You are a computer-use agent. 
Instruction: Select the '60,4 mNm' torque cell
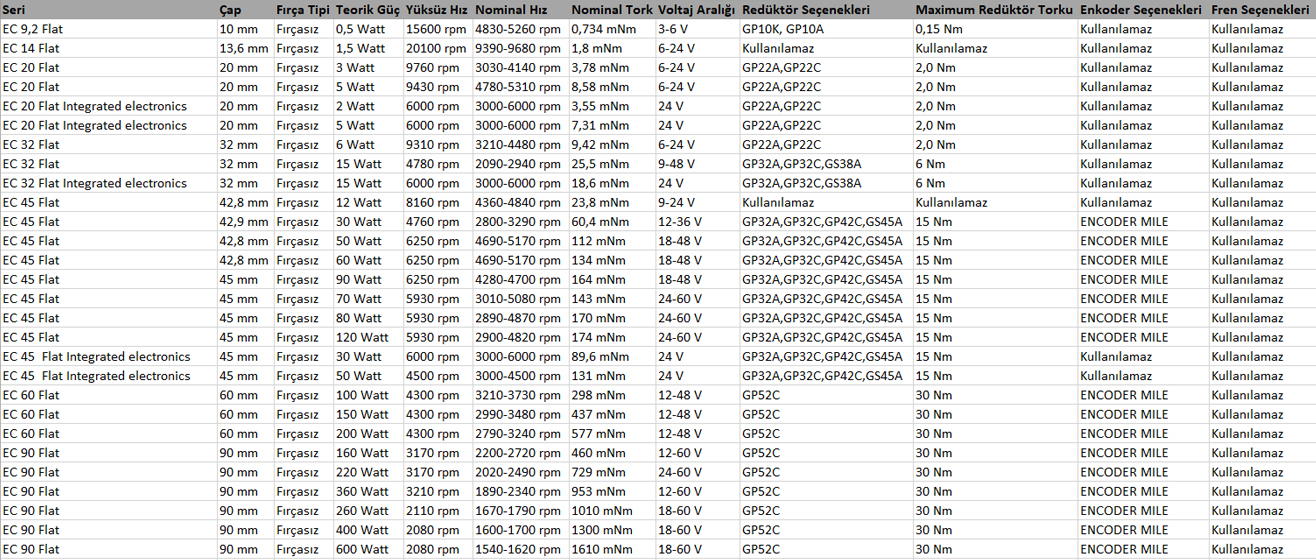click(612, 221)
